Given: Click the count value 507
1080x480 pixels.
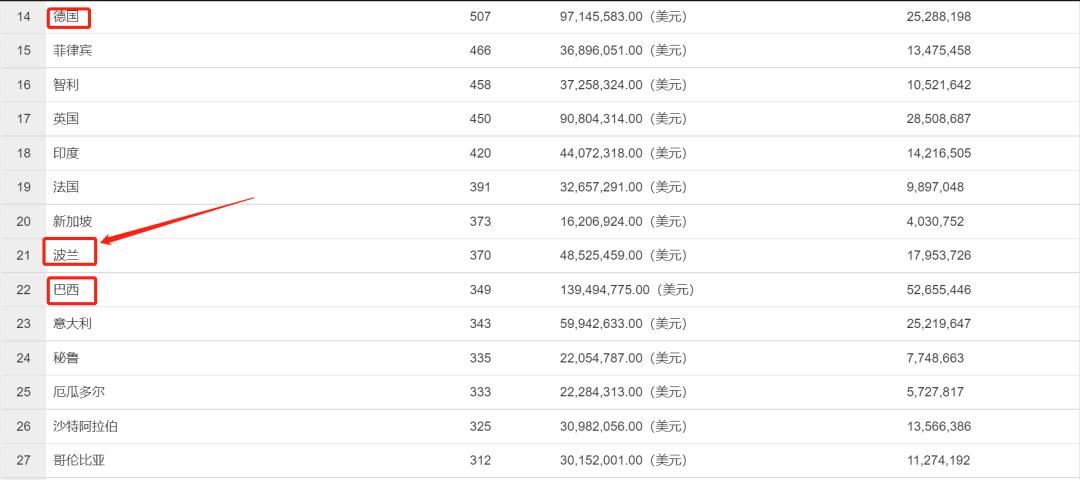Looking at the screenshot, I should (480, 17).
